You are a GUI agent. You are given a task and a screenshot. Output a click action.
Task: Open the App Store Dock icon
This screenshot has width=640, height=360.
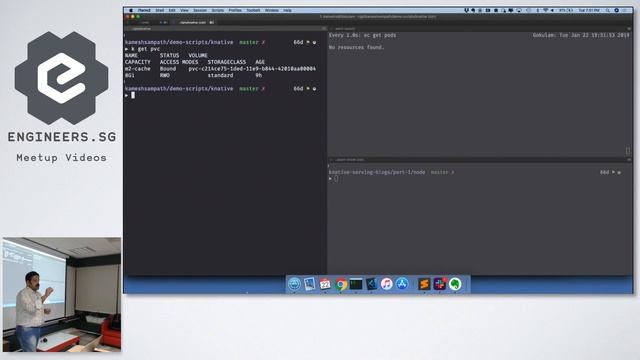click(x=402, y=284)
